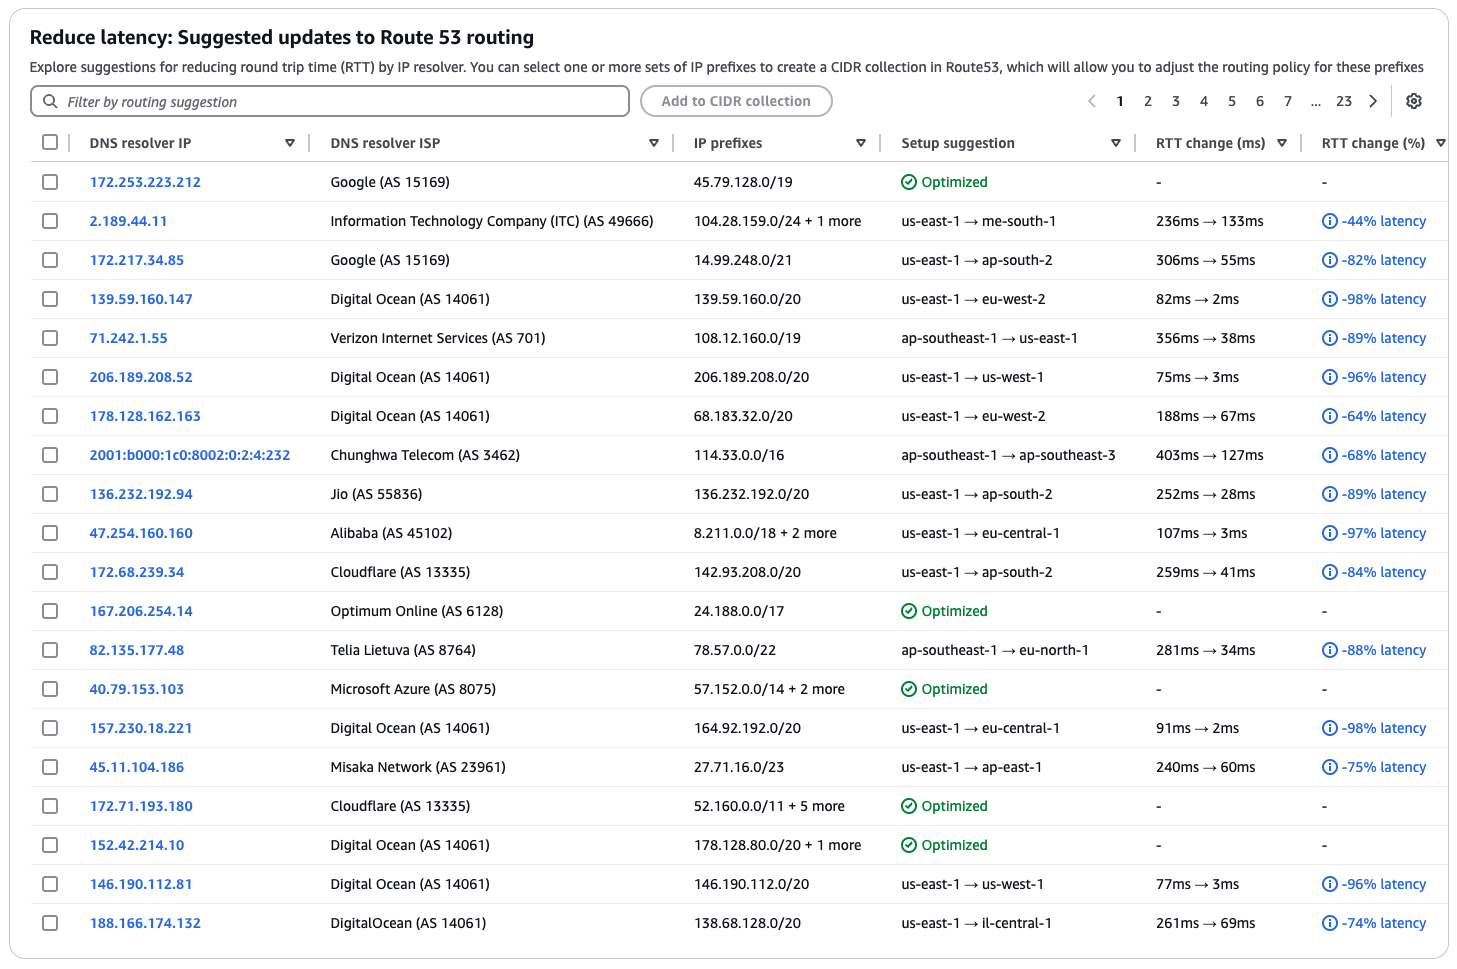This screenshot has width=1457, height=969.
Task: Open resolver link 45.11.104.186
Action: click(137, 767)
